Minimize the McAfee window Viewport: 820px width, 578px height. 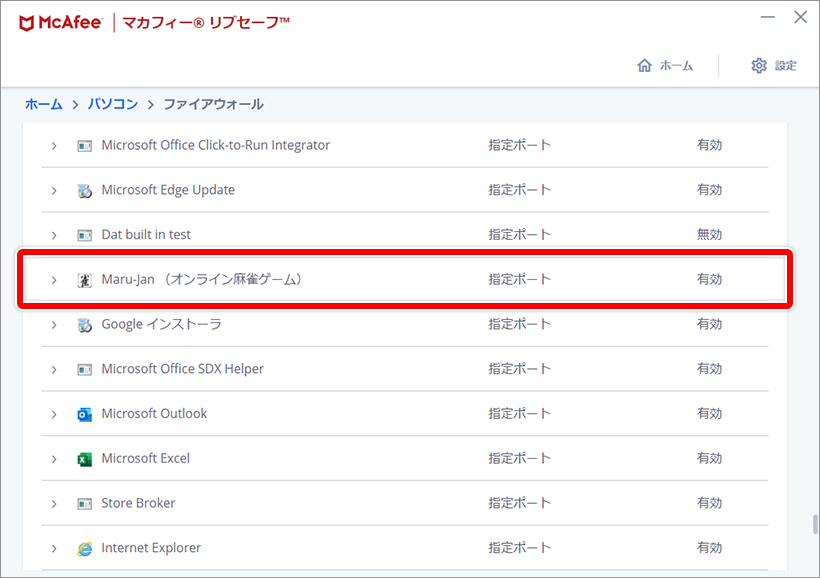pyautogui.click(x=767, y=17)
